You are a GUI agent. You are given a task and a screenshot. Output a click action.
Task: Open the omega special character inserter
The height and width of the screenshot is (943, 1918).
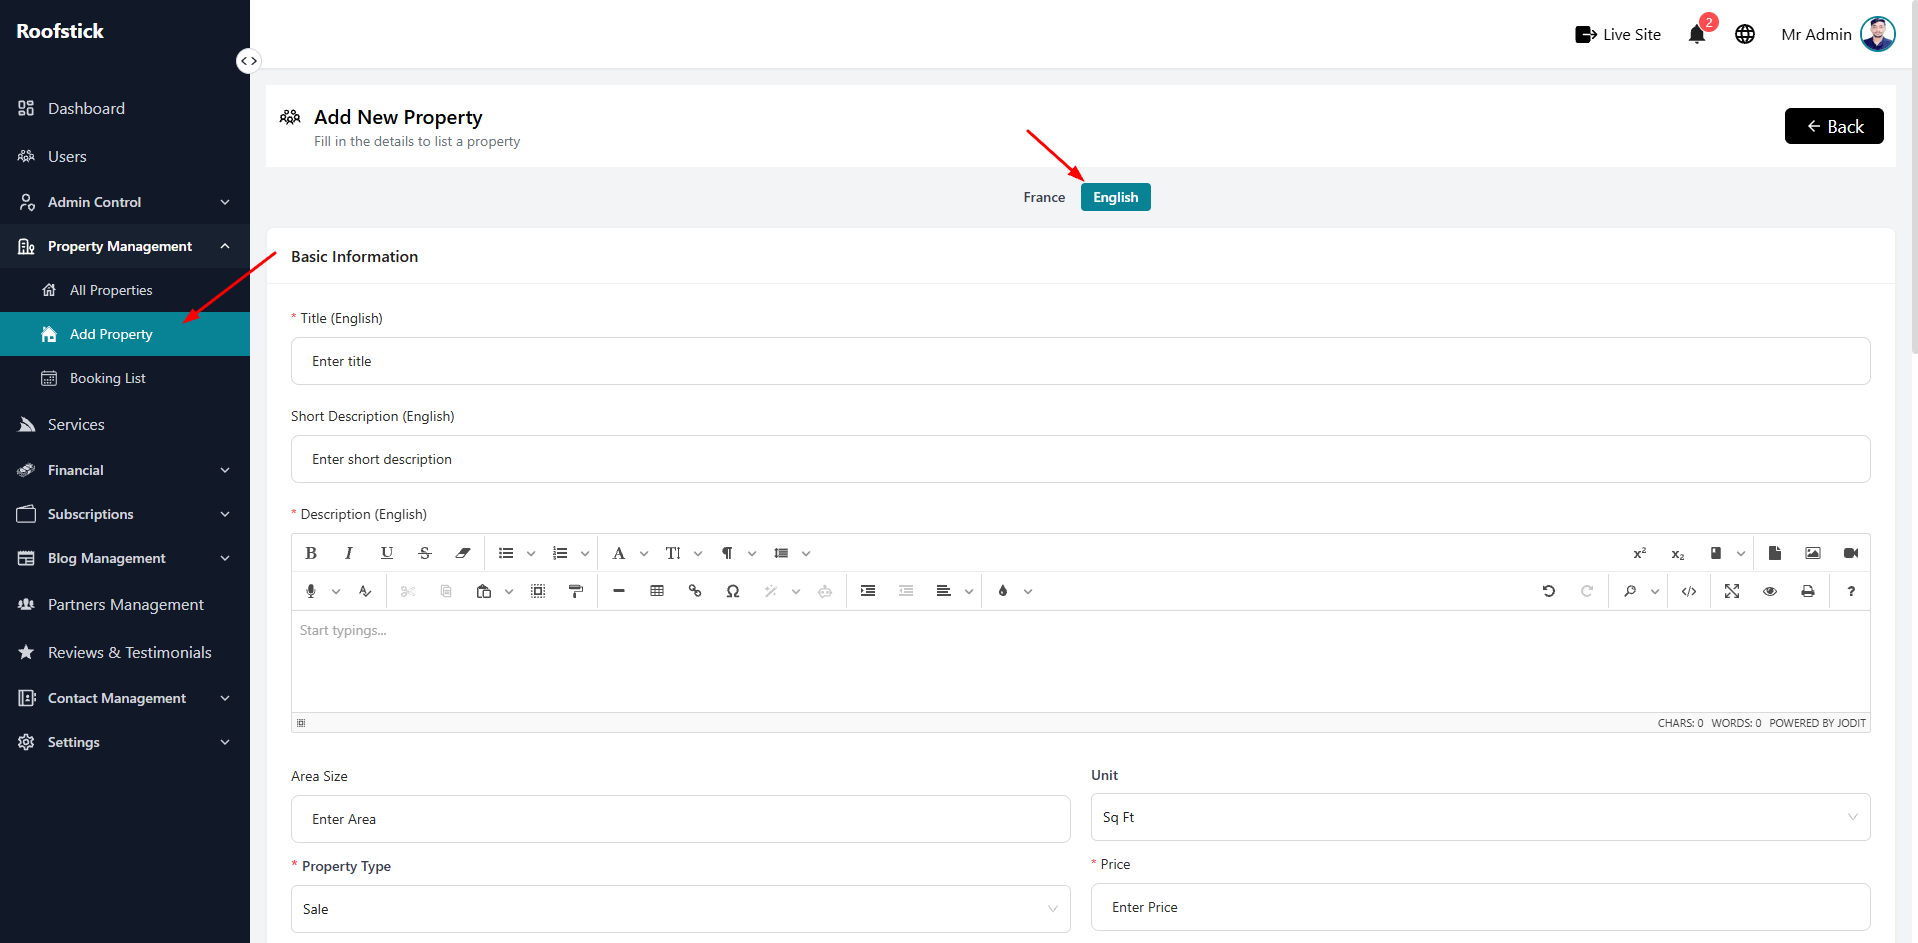coord(733,591)
